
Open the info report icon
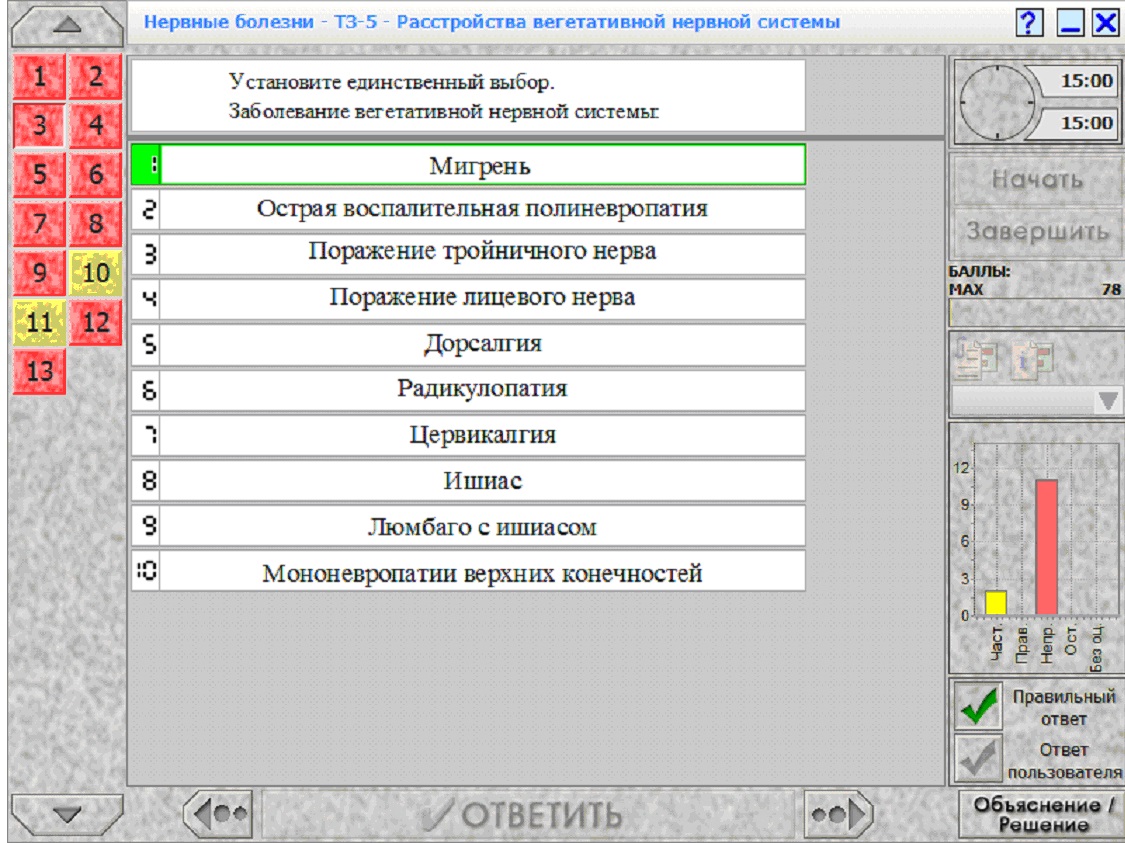click(x=1032, y=359)
